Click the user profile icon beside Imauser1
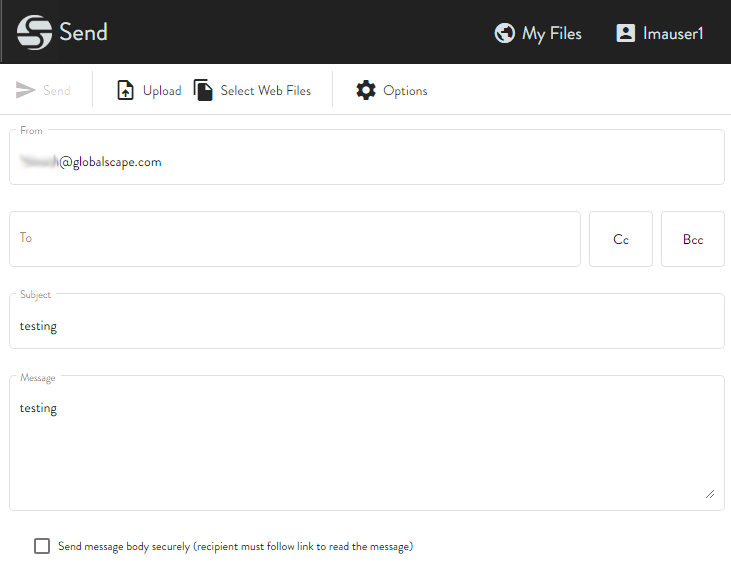The width and height of the screenshot is (731, 565). 626,33
